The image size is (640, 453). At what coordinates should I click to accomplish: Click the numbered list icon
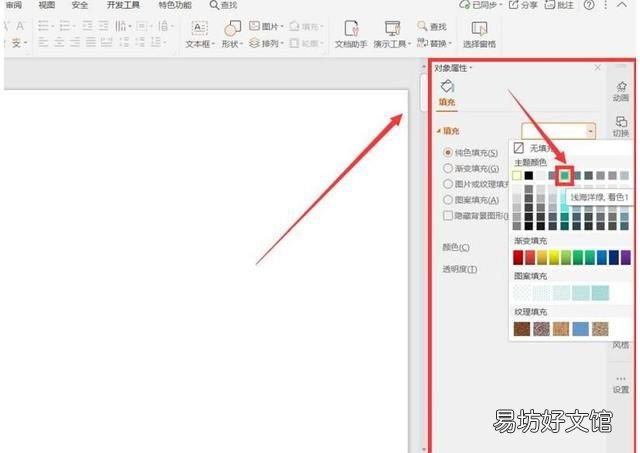(x=65, y=27)
